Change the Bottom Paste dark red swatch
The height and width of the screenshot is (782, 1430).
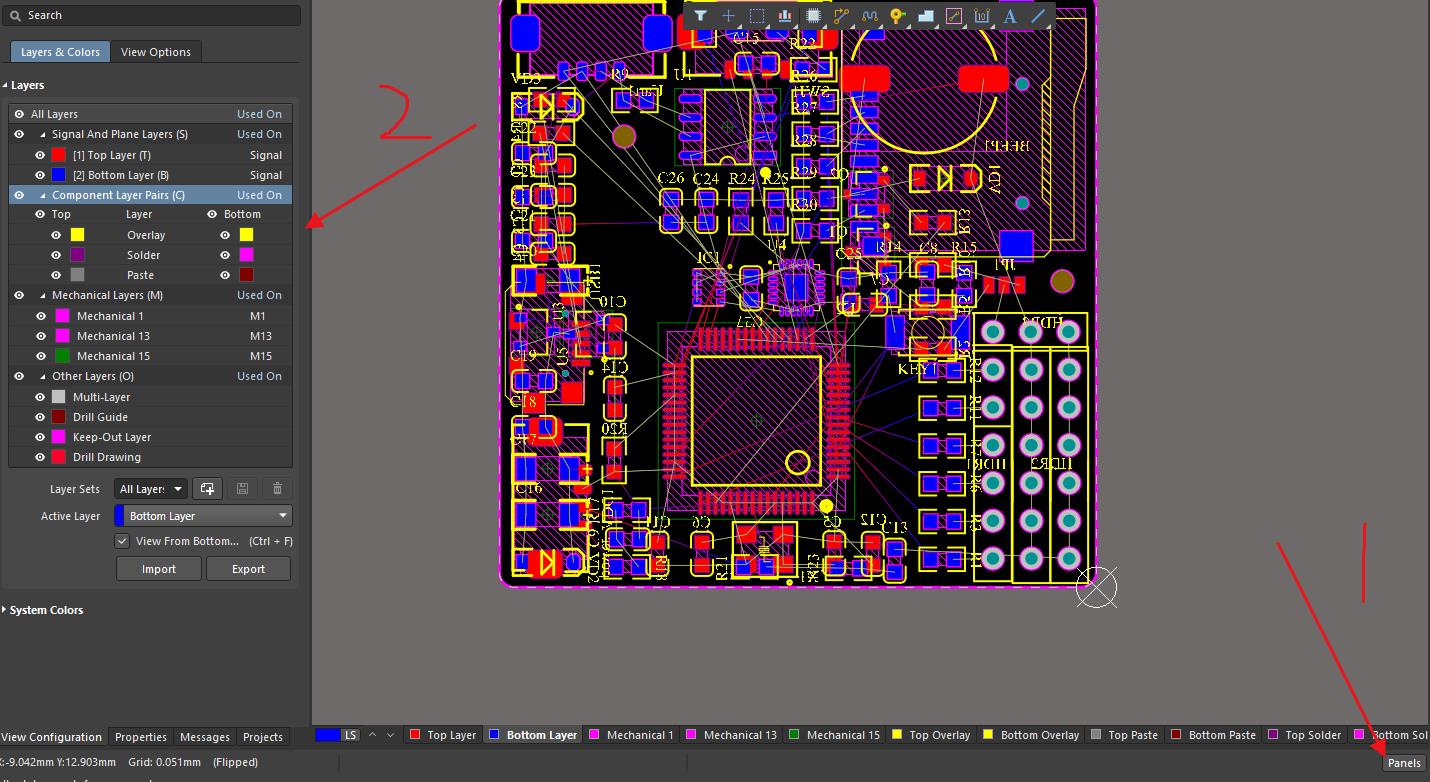click(246, 275)
